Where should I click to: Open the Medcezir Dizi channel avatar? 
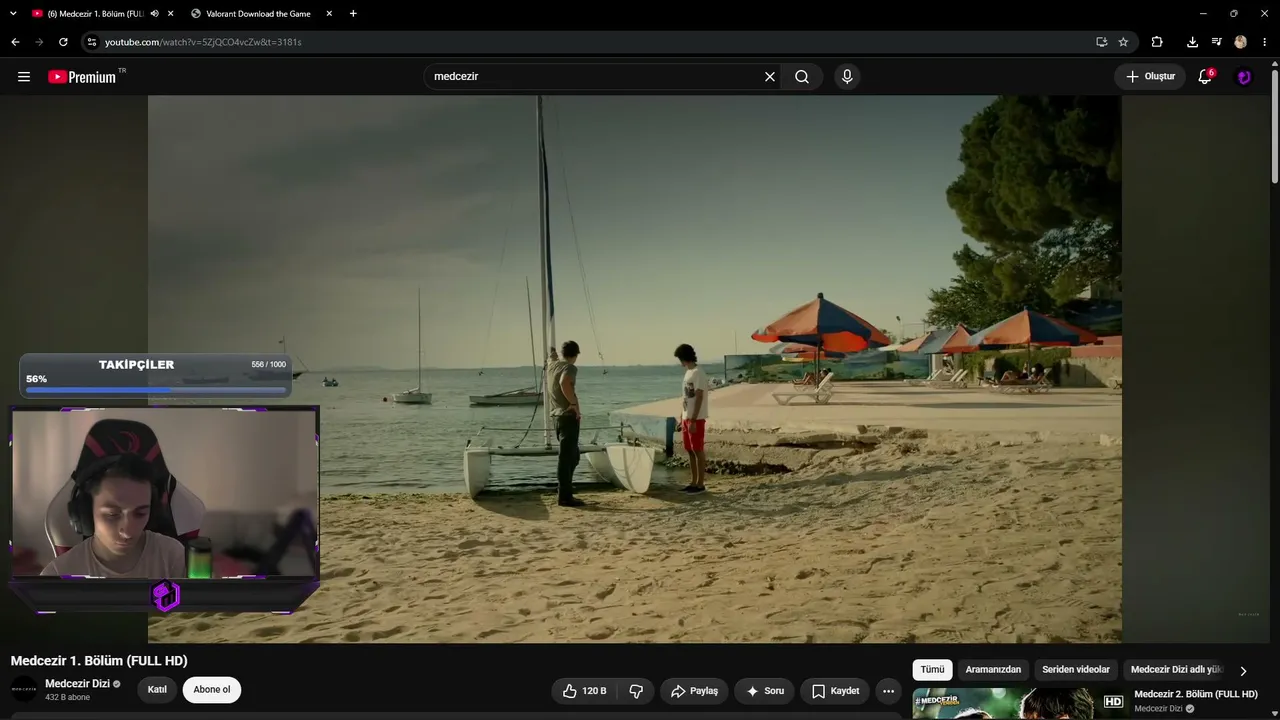tap(24, 690)
